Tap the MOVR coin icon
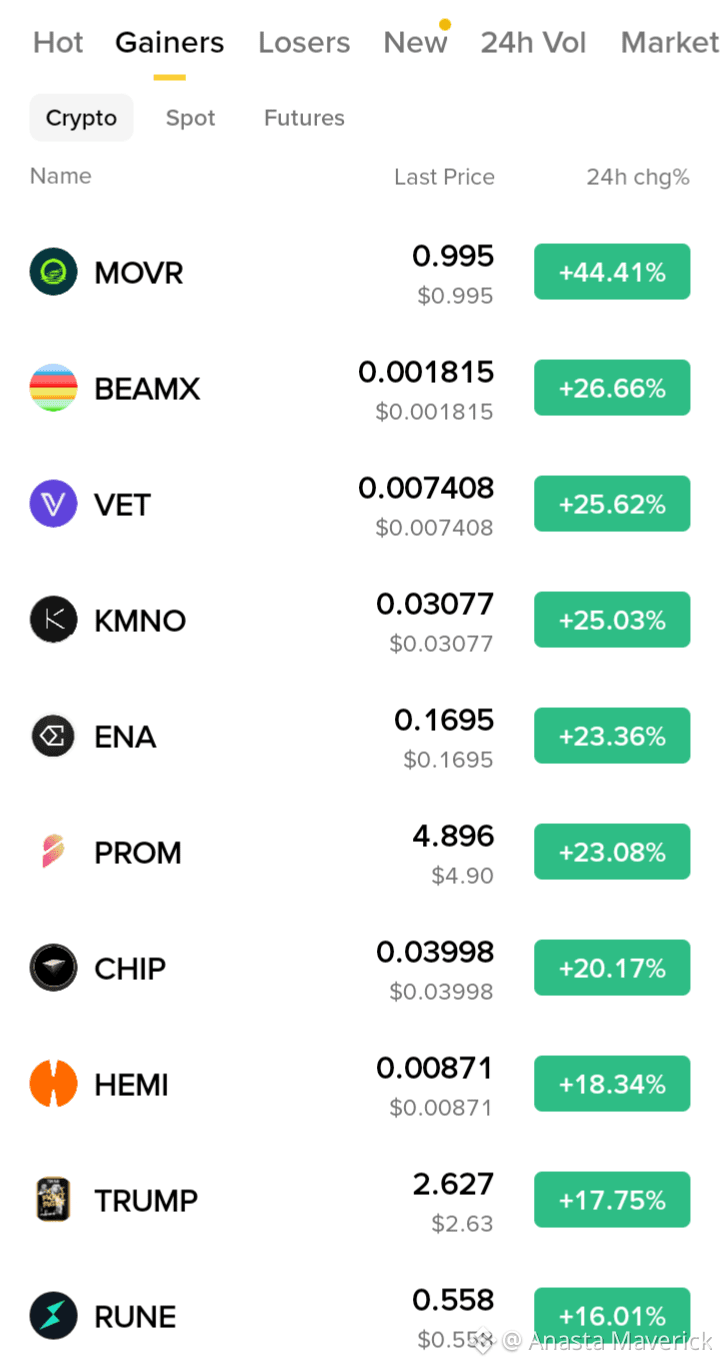The image size is (720, 1366). [x=53, y=272]
